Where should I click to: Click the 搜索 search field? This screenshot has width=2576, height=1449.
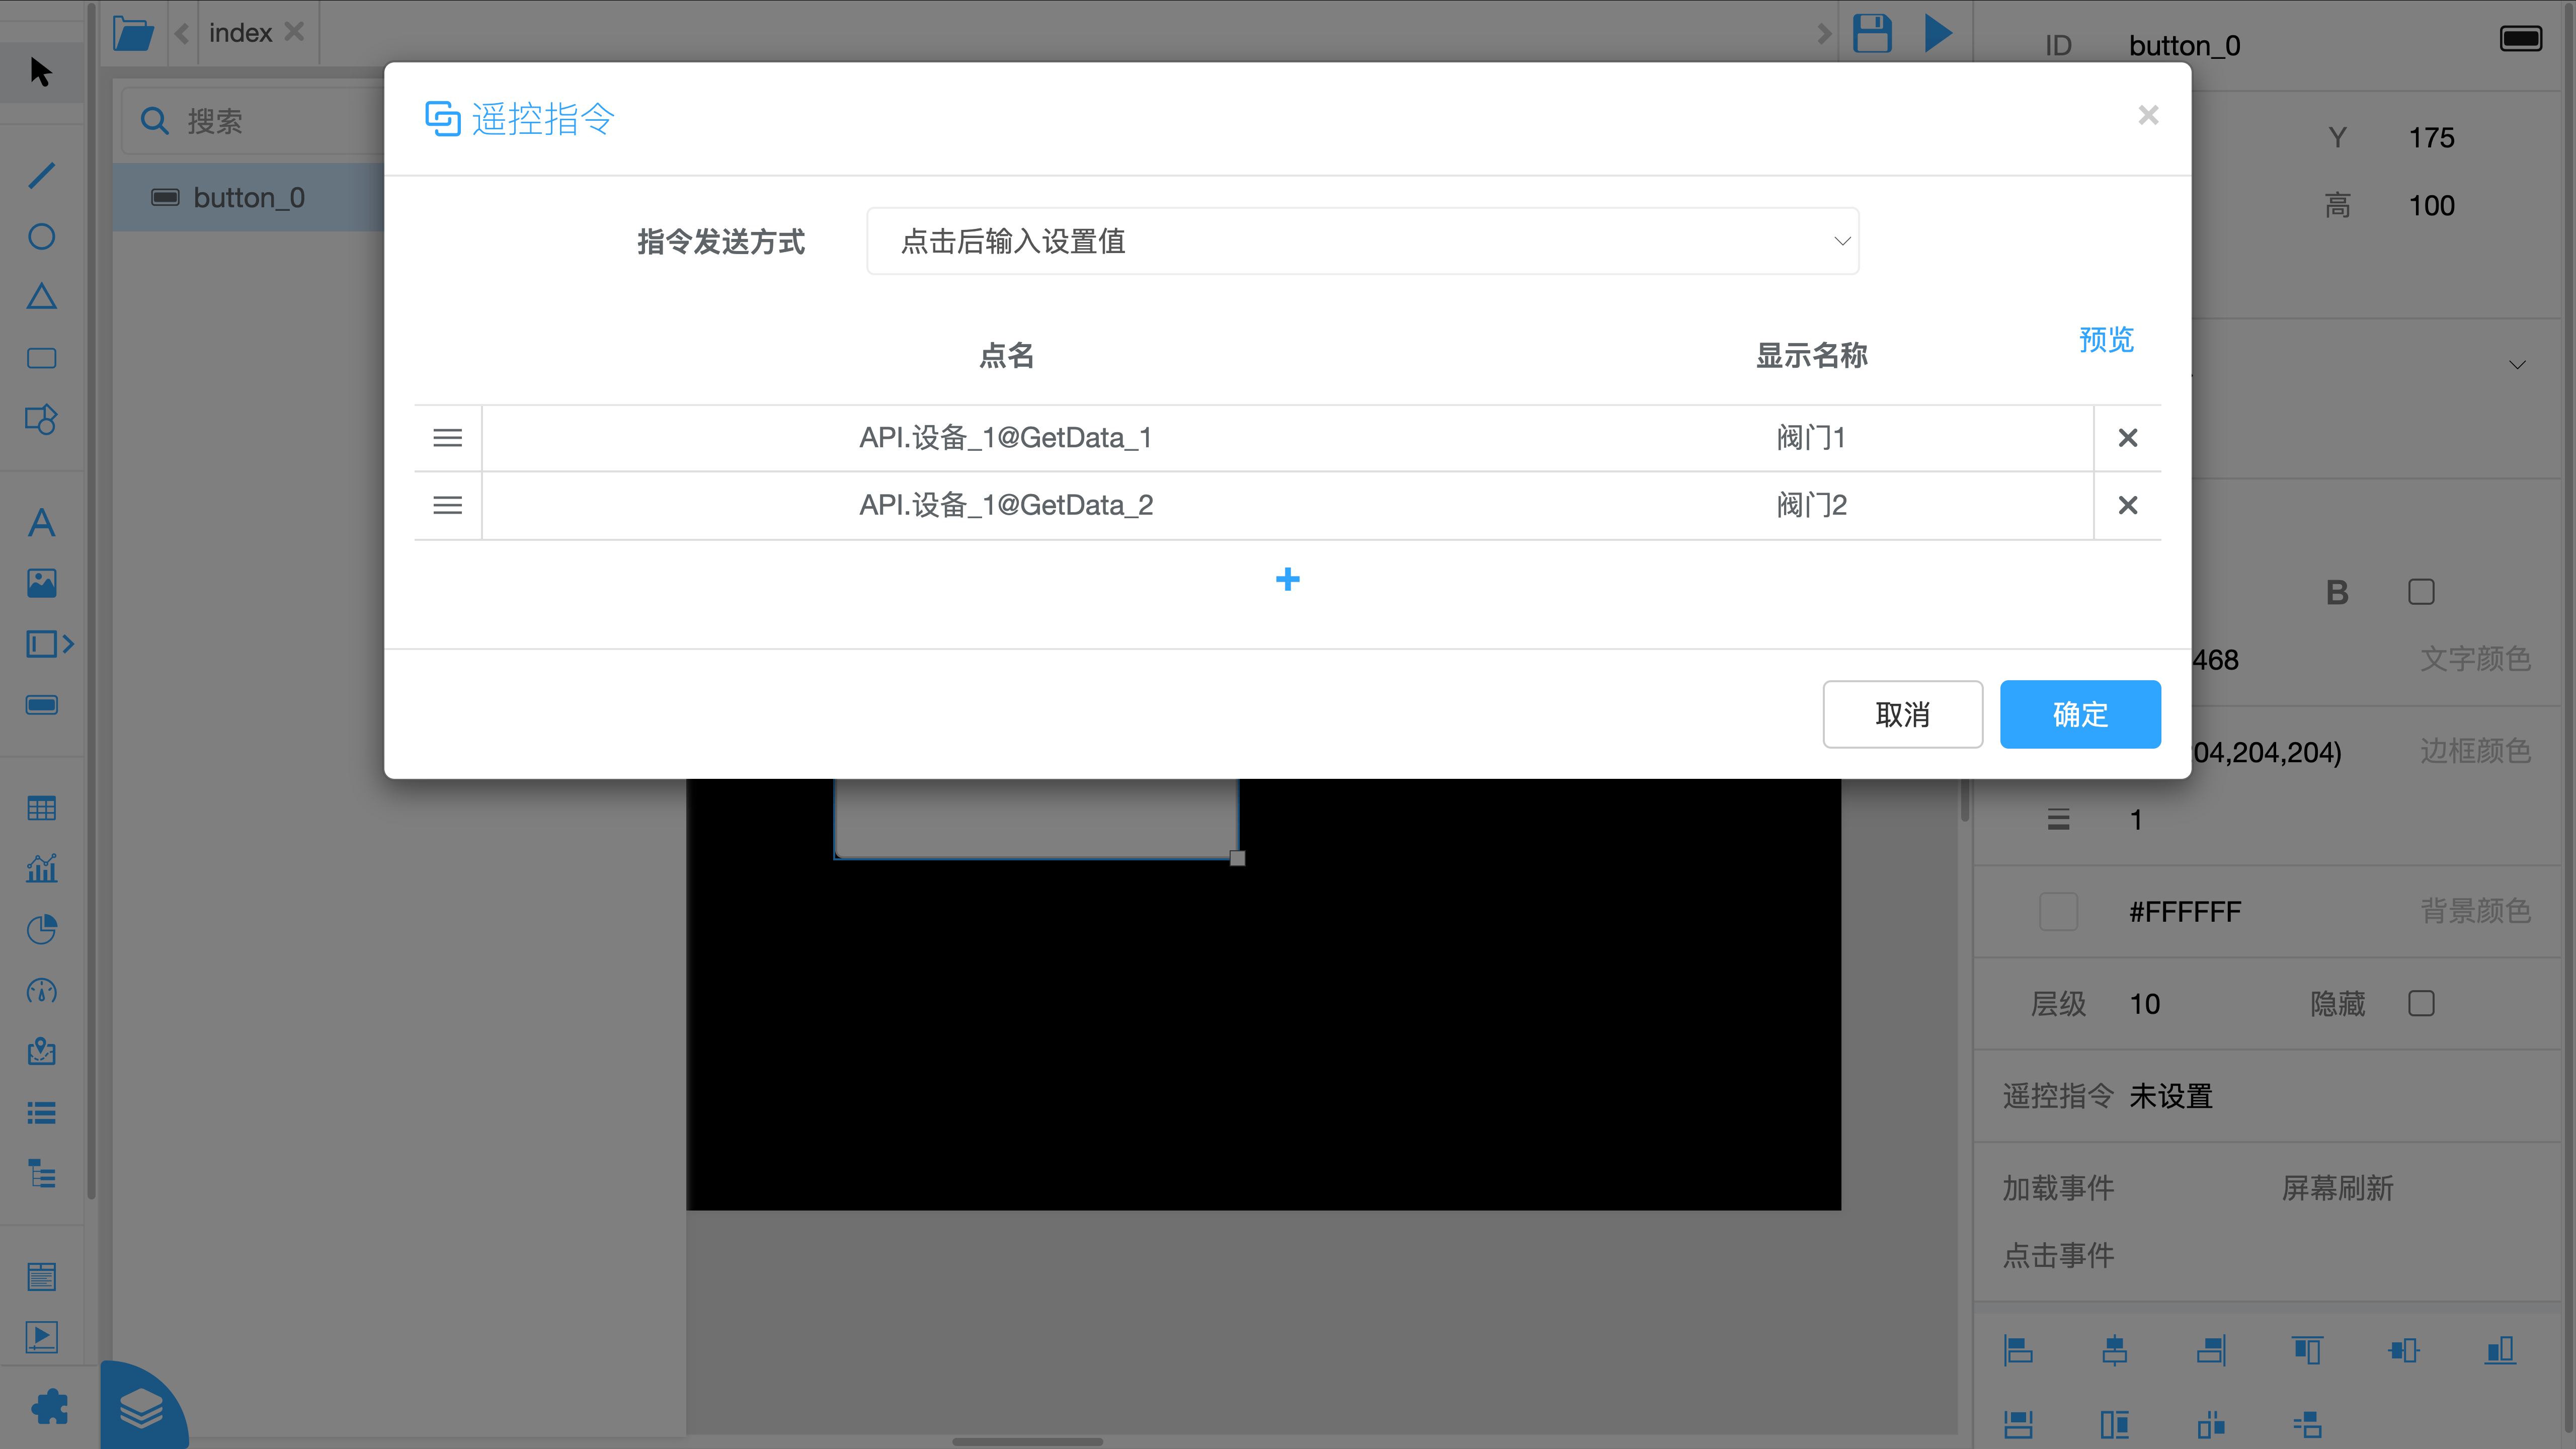point(254,121)
